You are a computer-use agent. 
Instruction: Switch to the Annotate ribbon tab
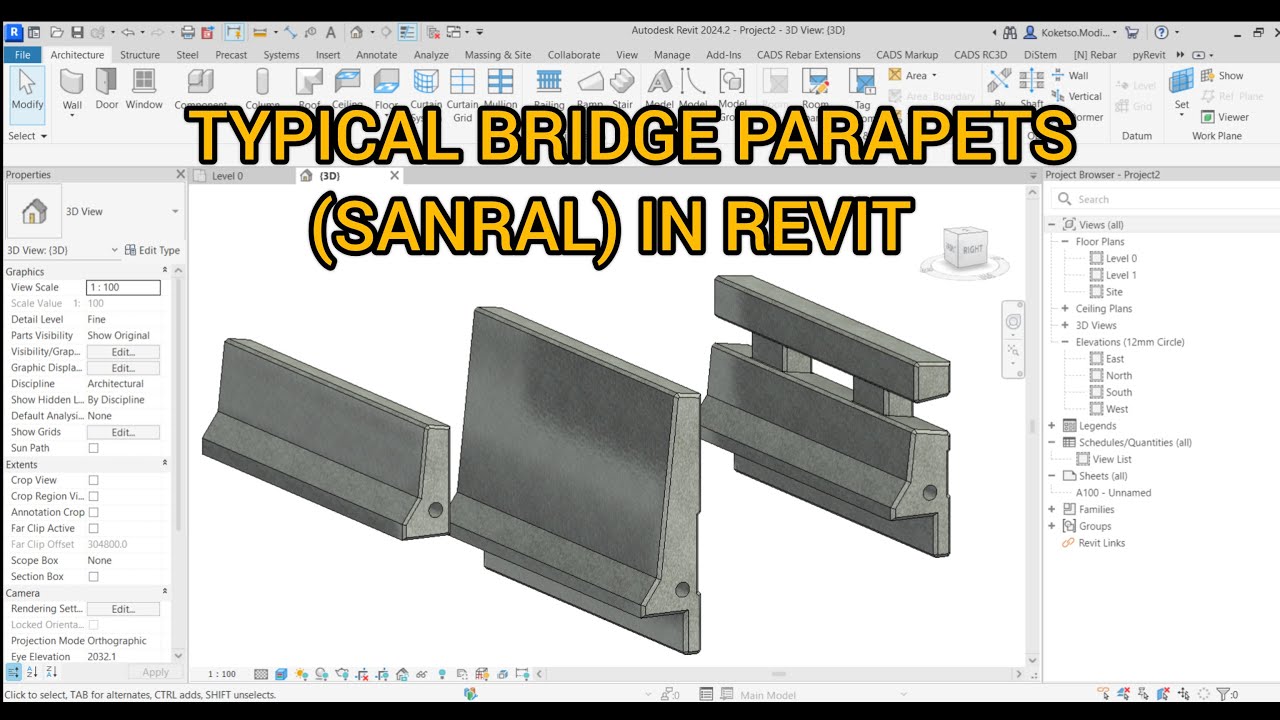click(377, 55)
